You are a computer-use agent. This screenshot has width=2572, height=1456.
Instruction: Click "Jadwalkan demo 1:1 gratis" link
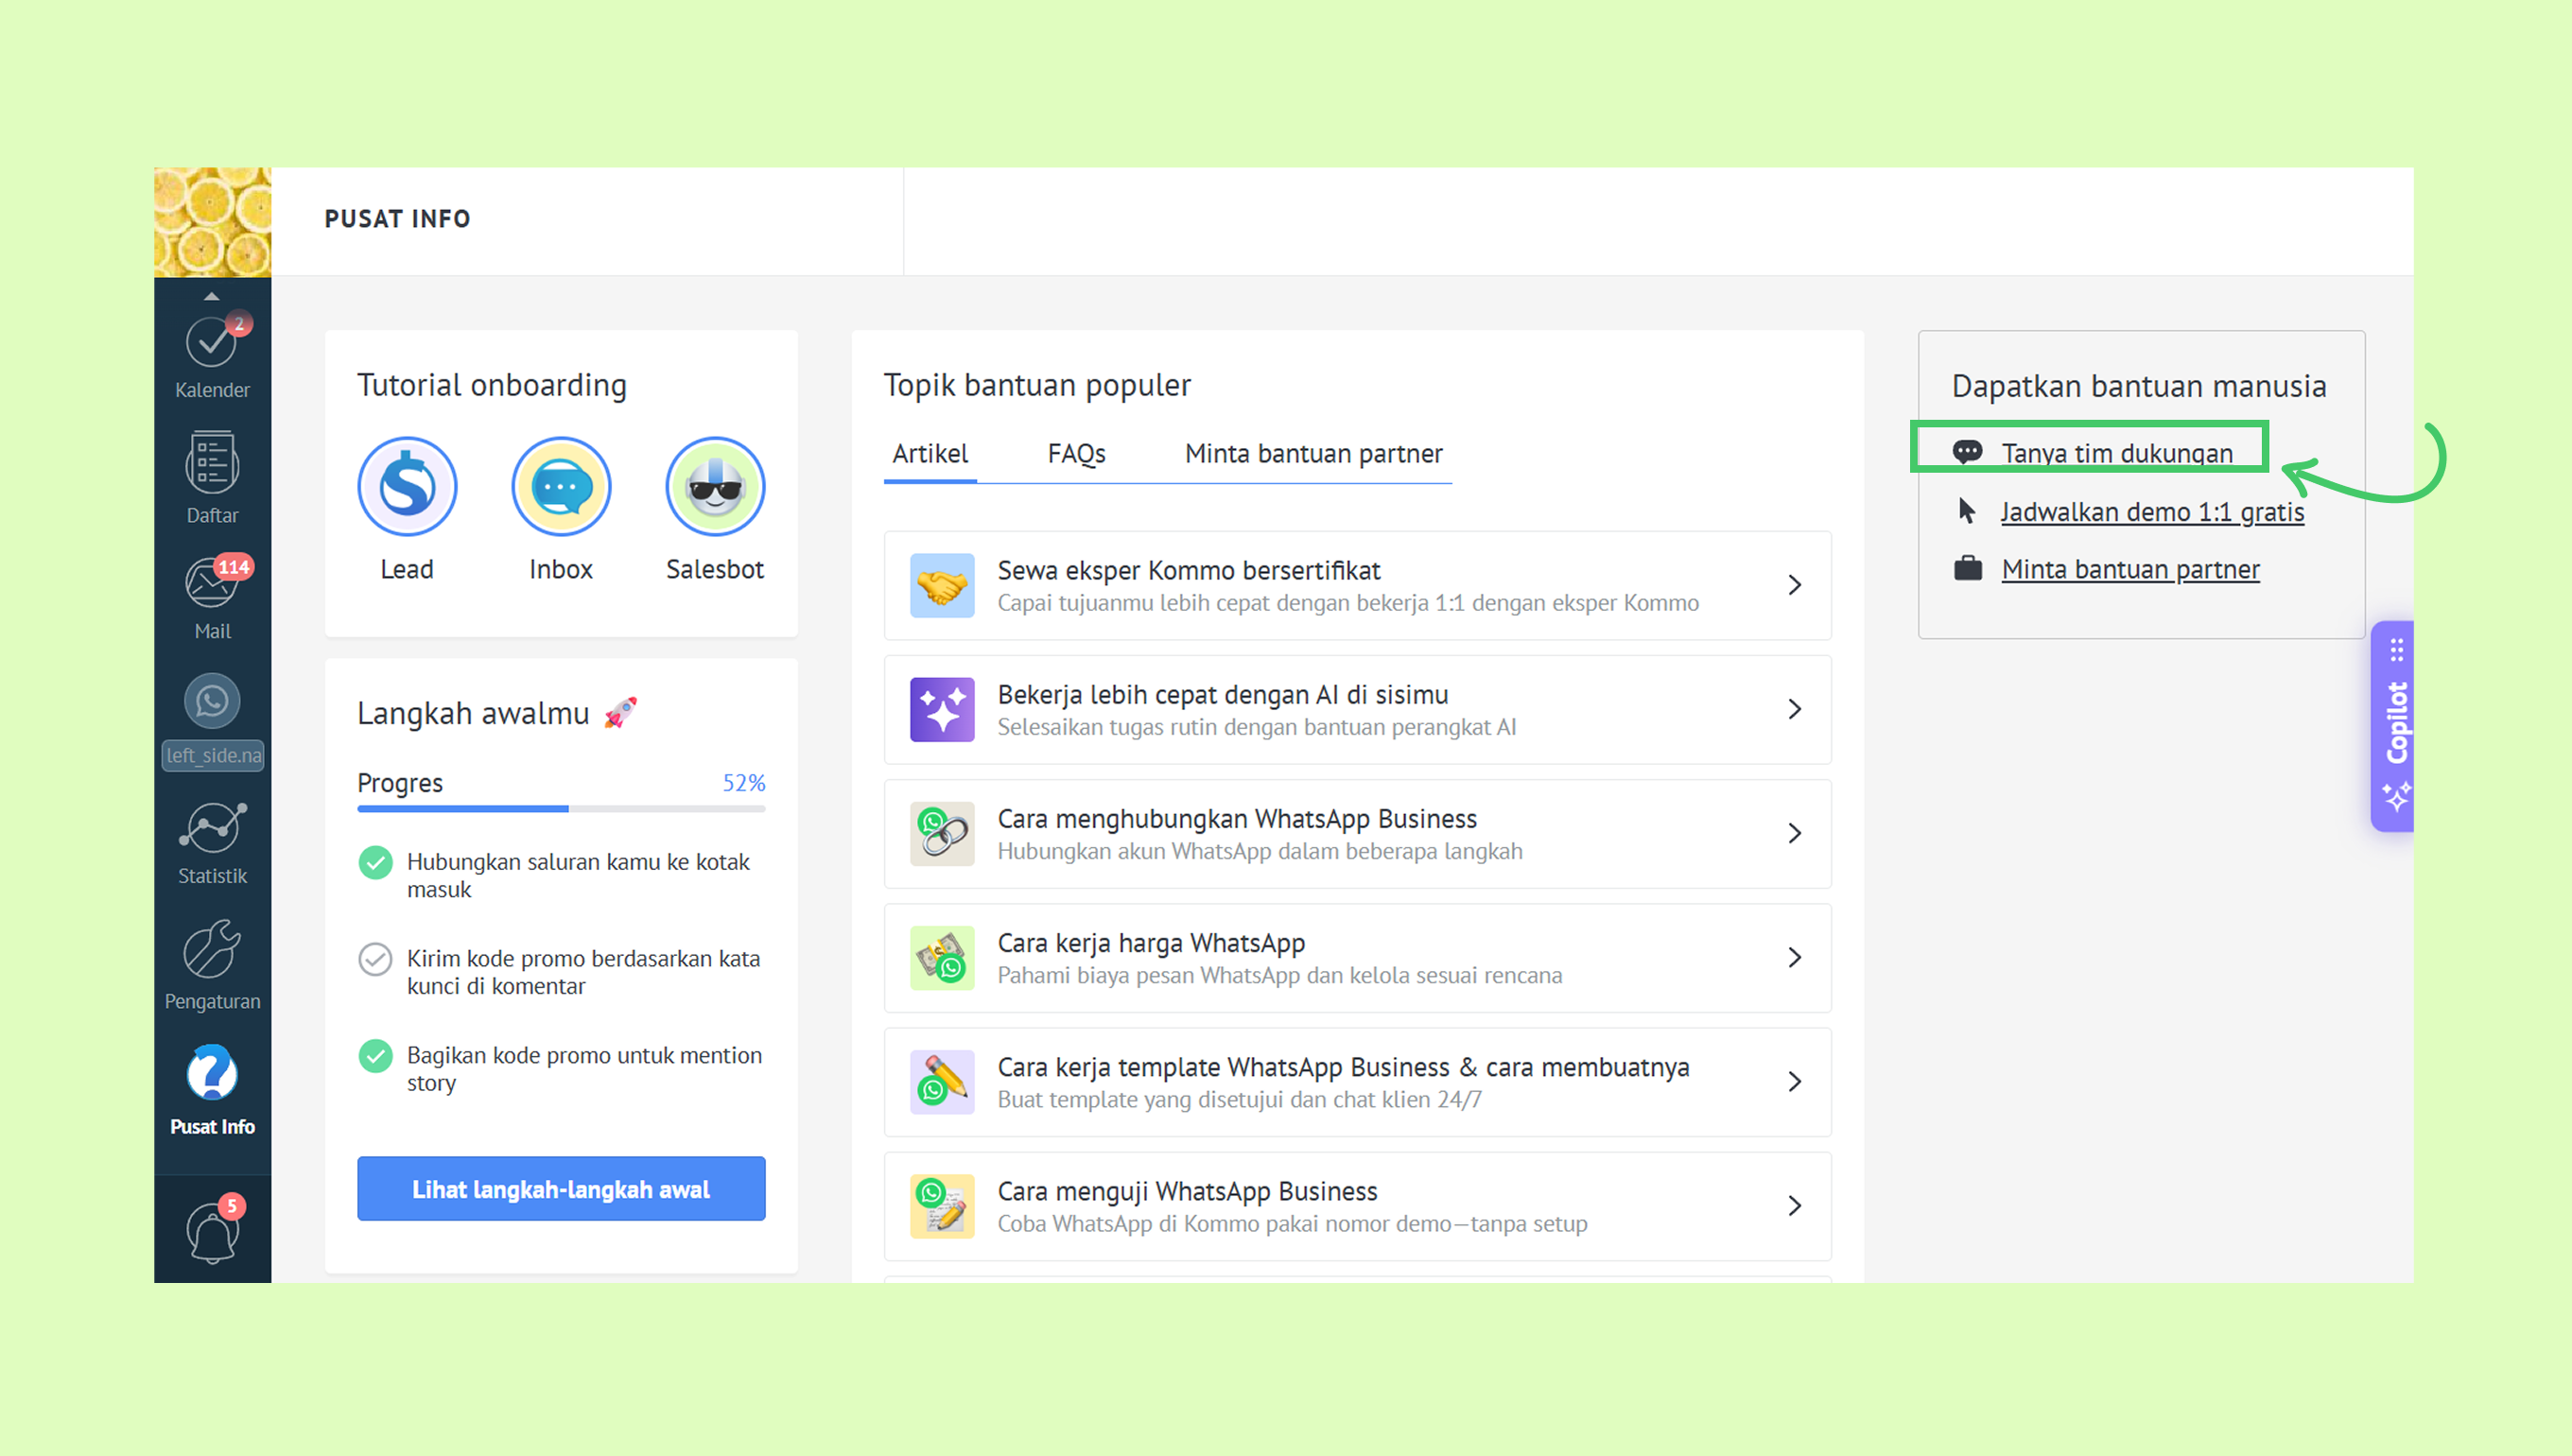[x=2151, y=512]
